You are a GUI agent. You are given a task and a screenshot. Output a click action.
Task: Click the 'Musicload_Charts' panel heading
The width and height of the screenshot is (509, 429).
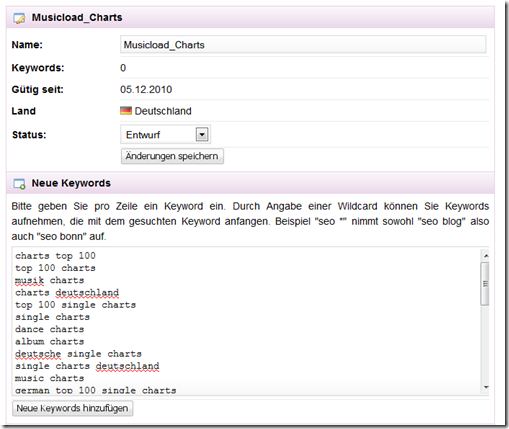(77, 17)
